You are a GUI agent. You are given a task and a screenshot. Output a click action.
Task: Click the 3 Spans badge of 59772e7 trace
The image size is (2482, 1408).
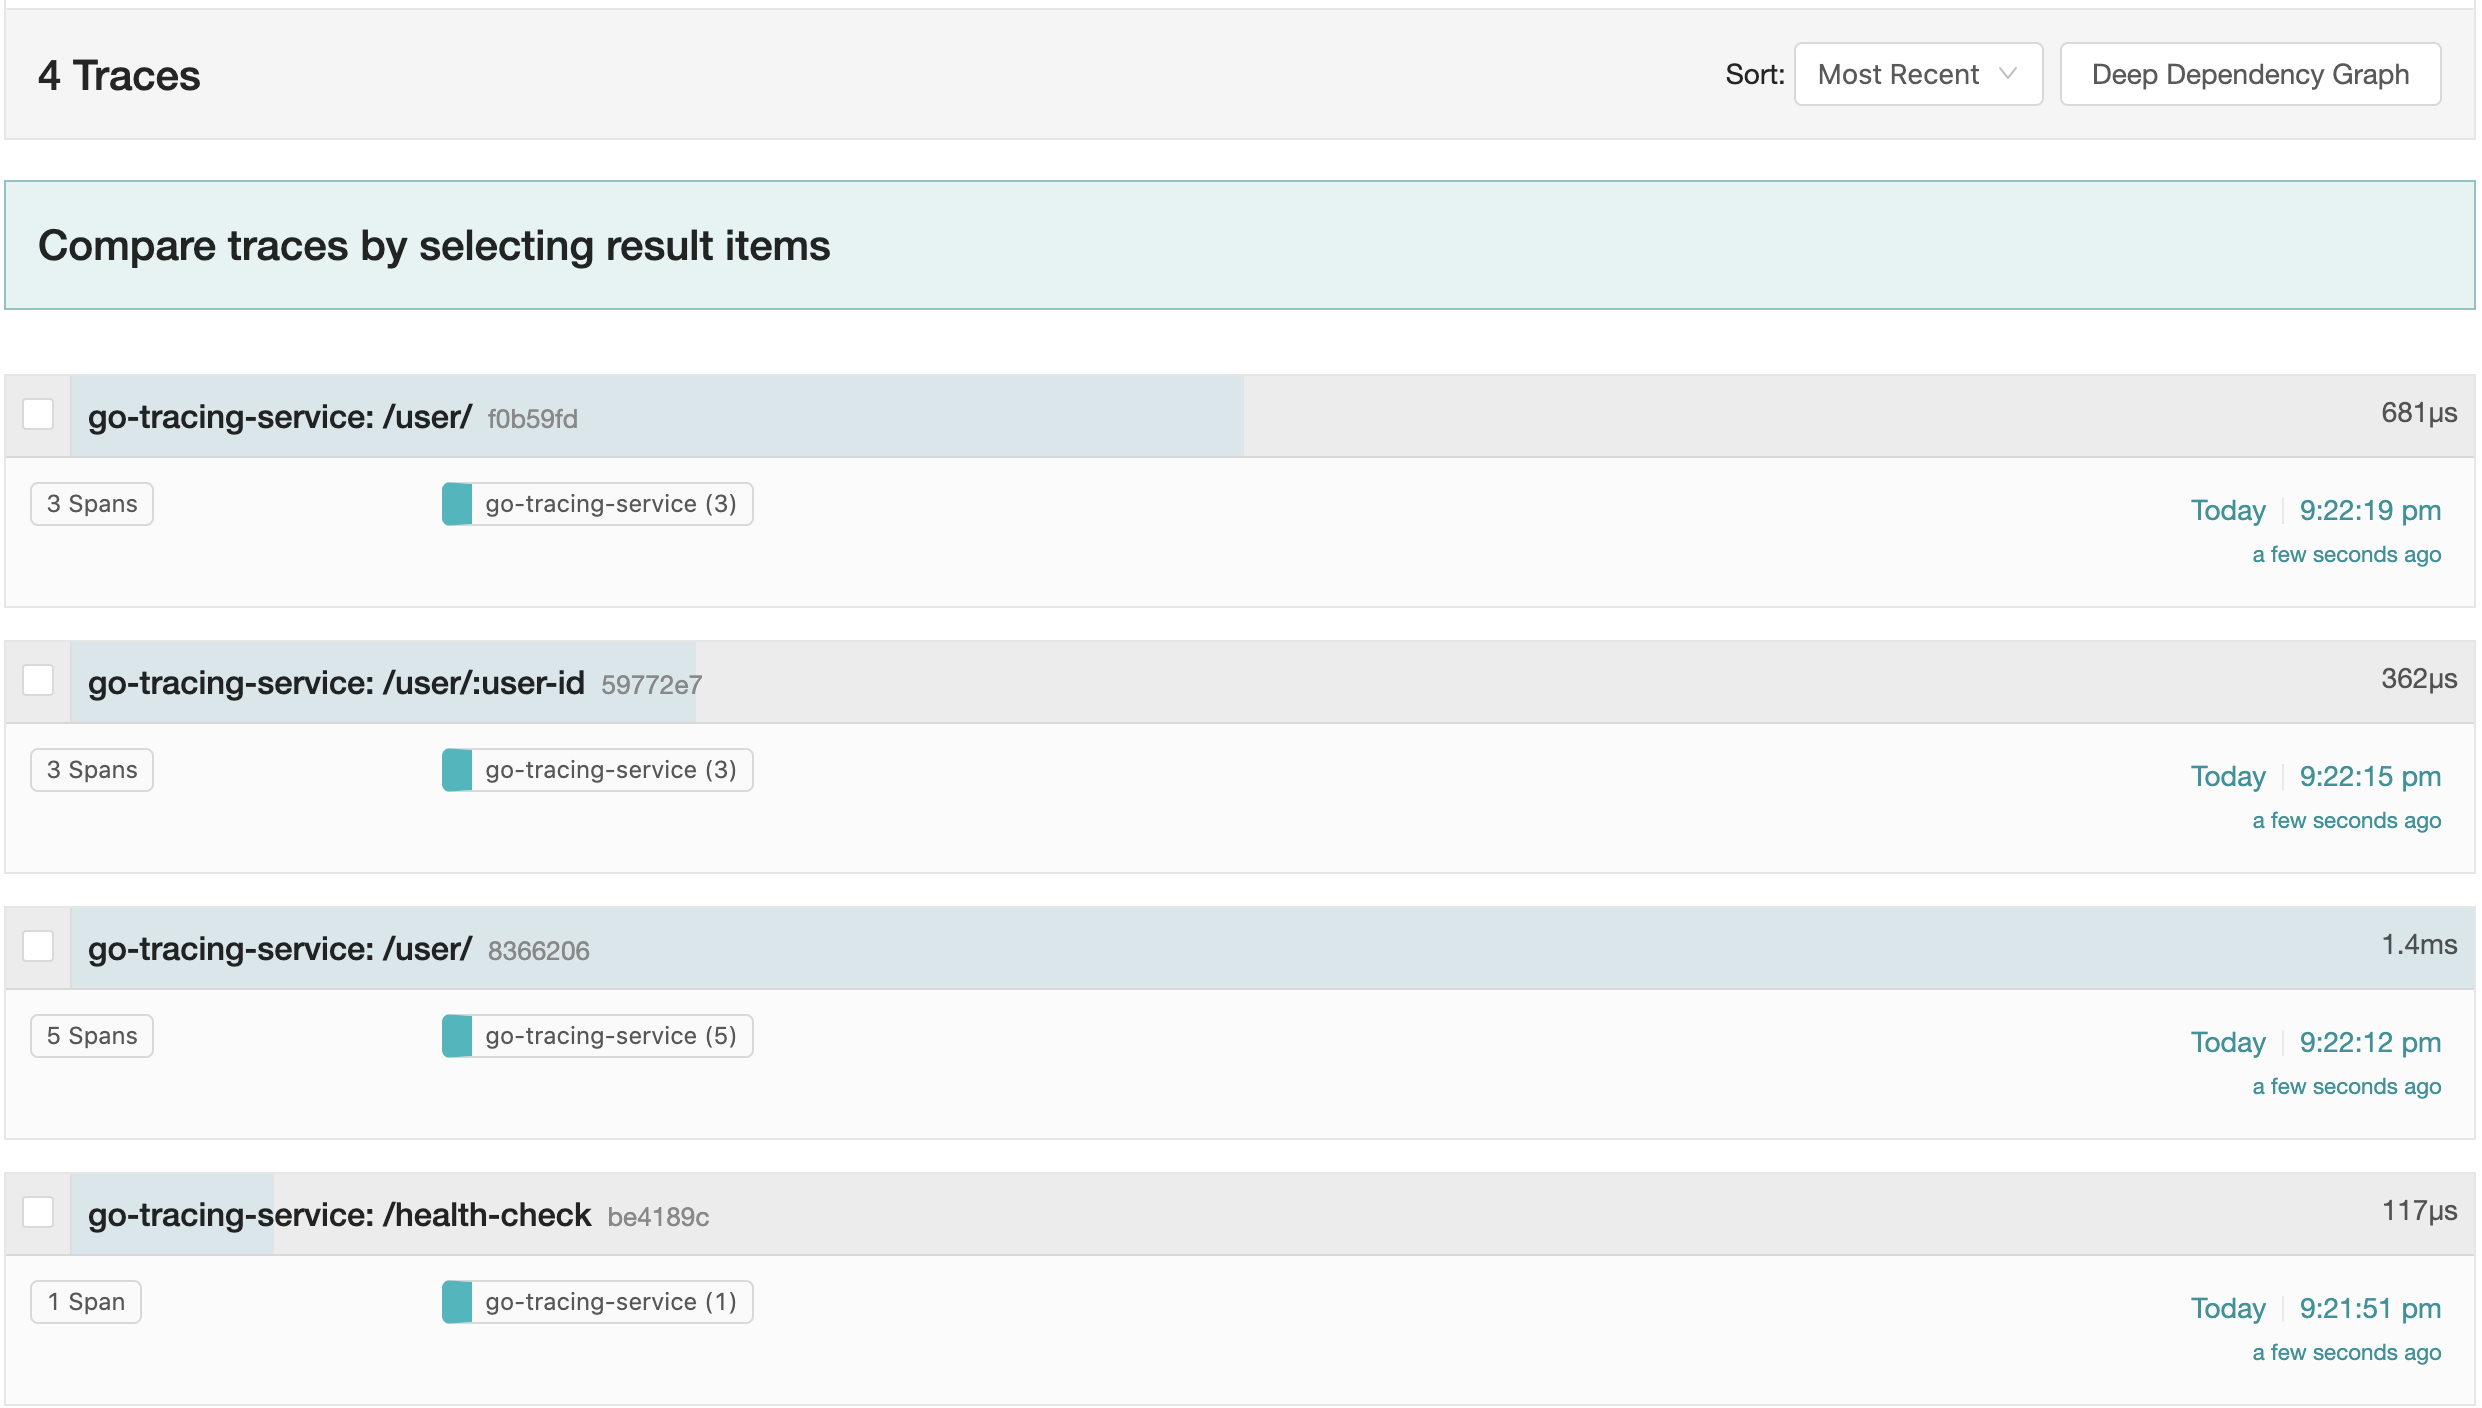92,770
